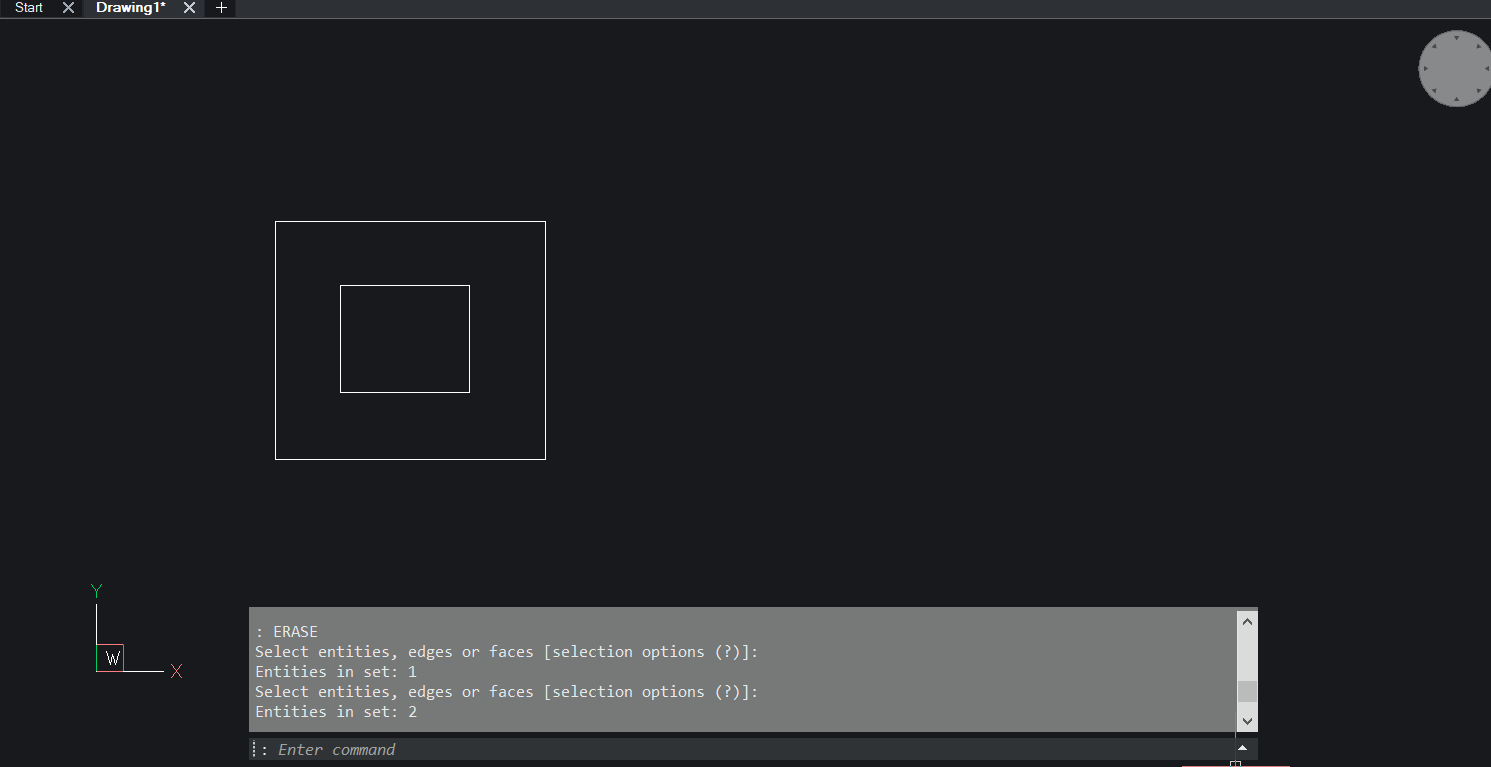
Task: Click the command history scrollbar thumb
Action: 1246,691
